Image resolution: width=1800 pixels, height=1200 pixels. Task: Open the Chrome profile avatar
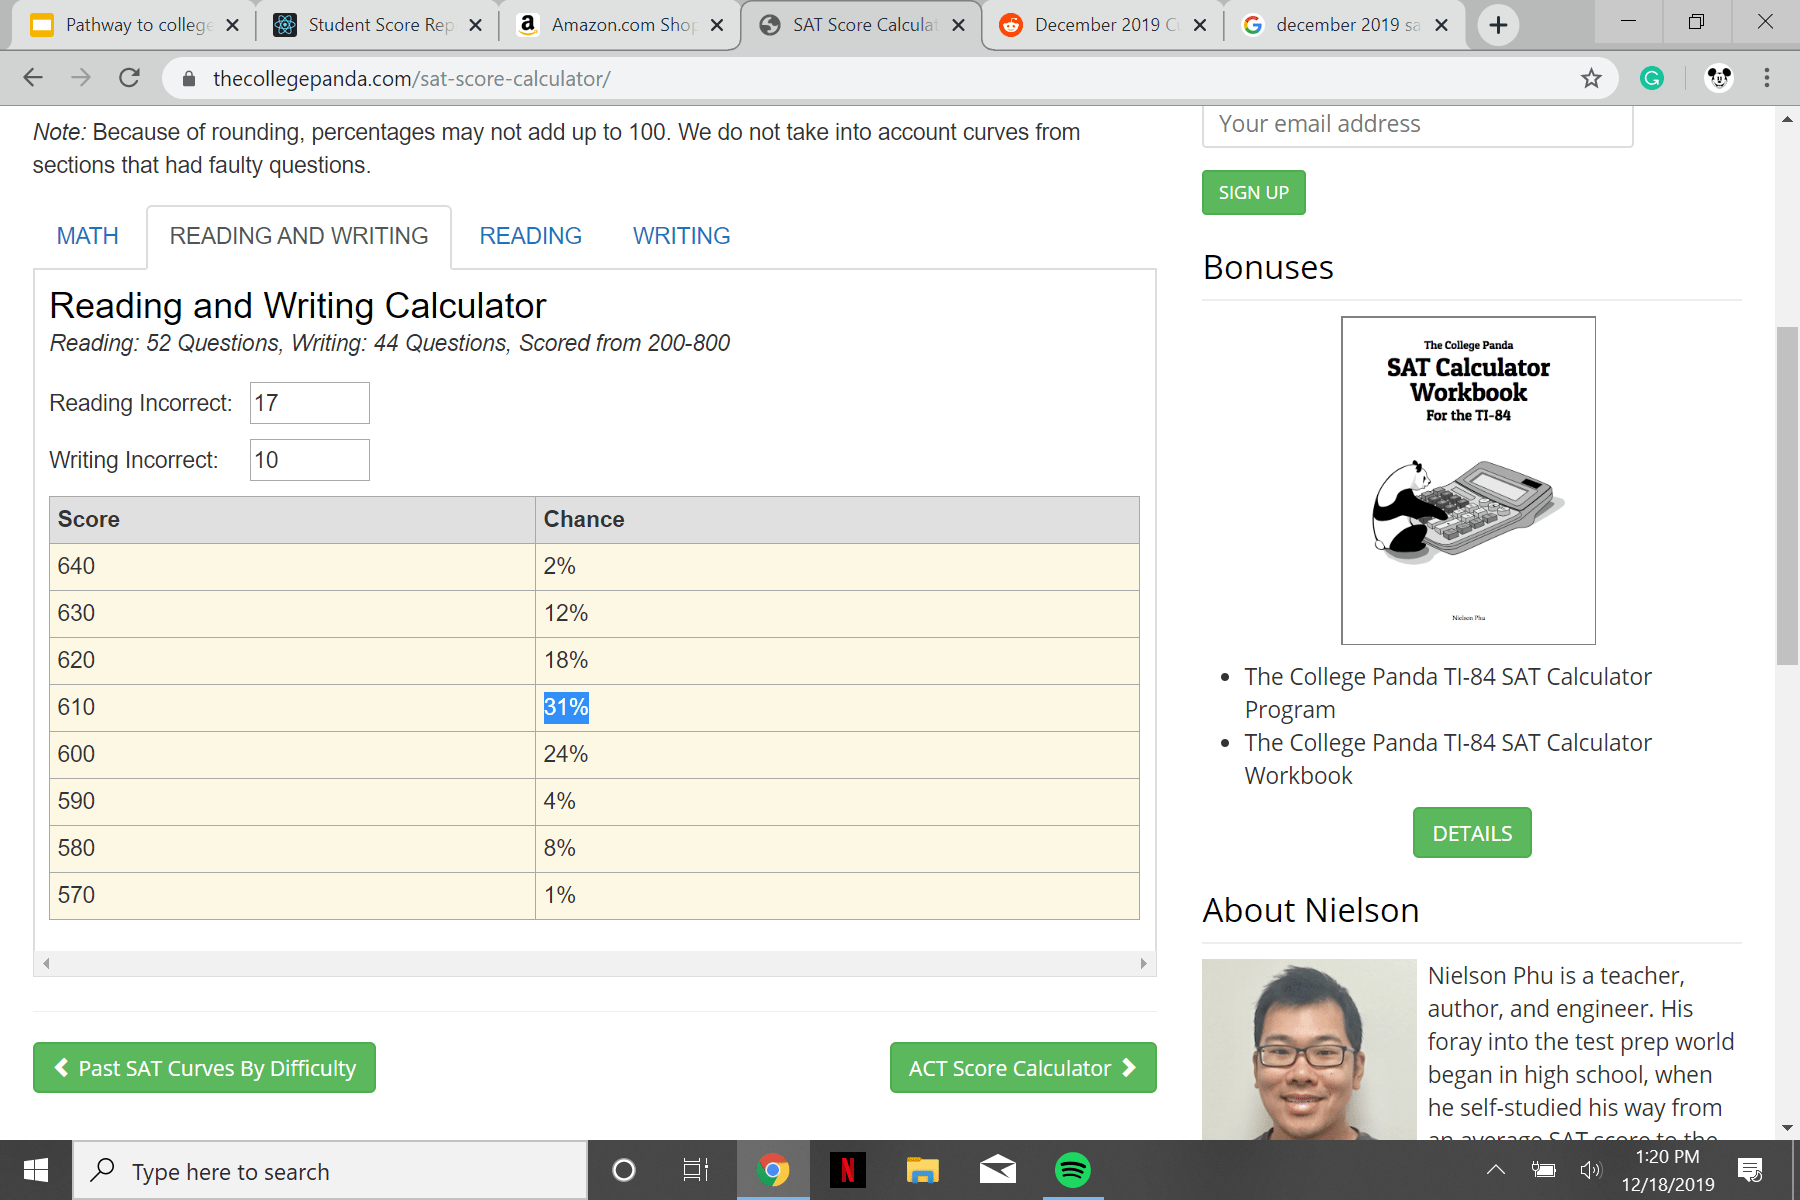(1718, 77)
